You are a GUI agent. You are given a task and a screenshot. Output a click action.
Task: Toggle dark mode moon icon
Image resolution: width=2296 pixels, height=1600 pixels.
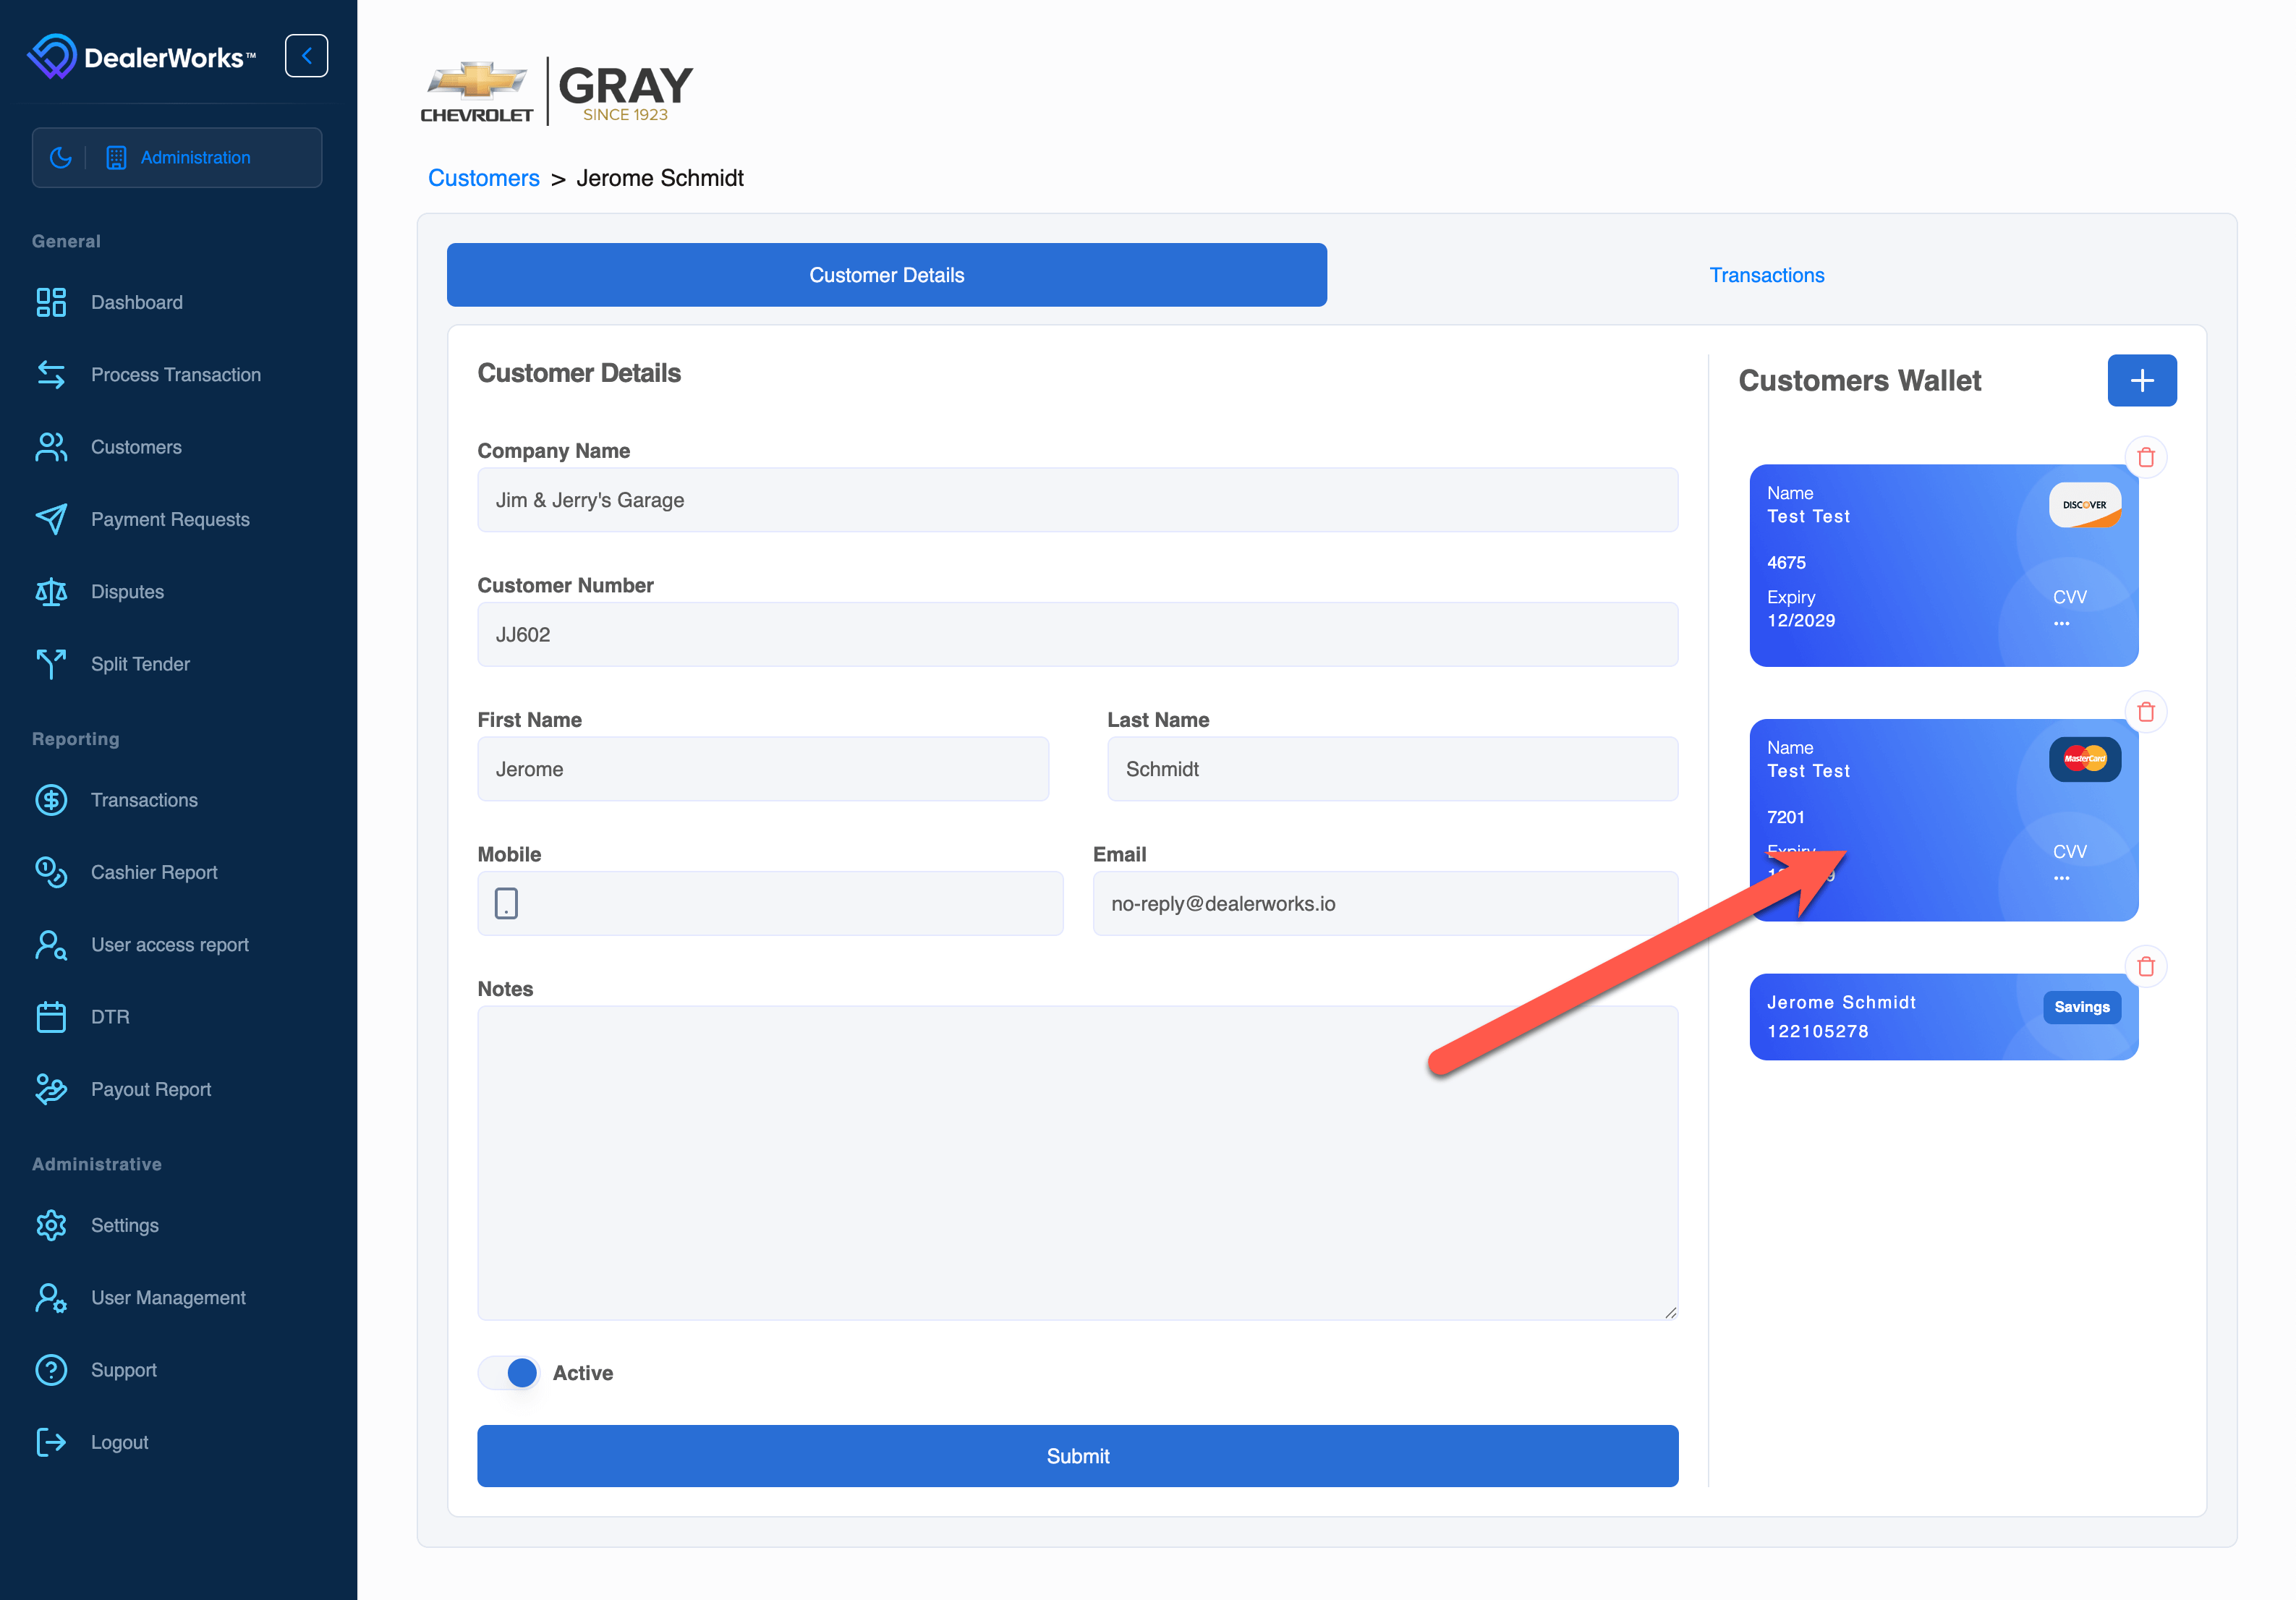pos(61,157)
